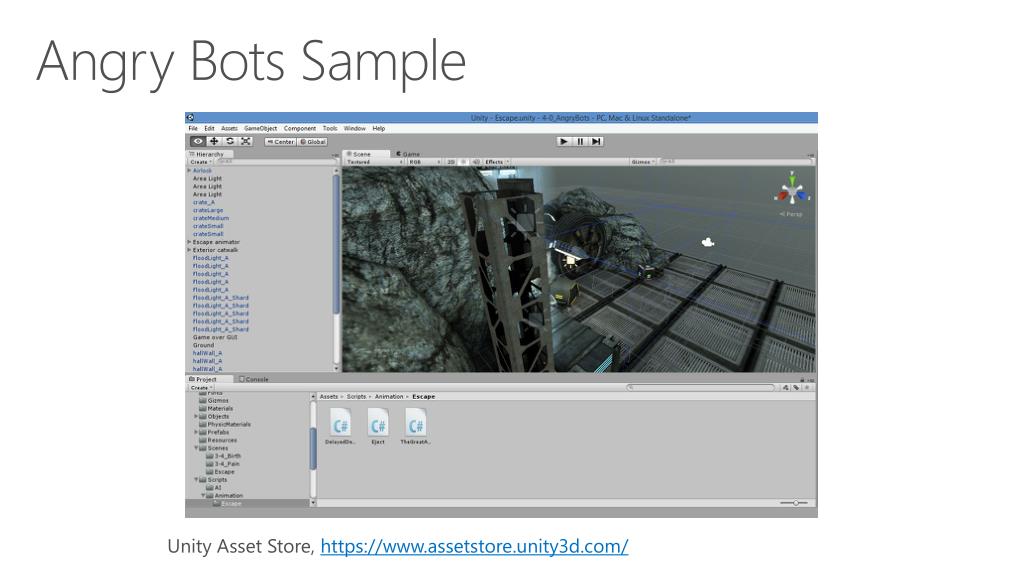1023x575 pixels.
Task: Select the Scale tool in the toolbar
Action: pos(246,141)
